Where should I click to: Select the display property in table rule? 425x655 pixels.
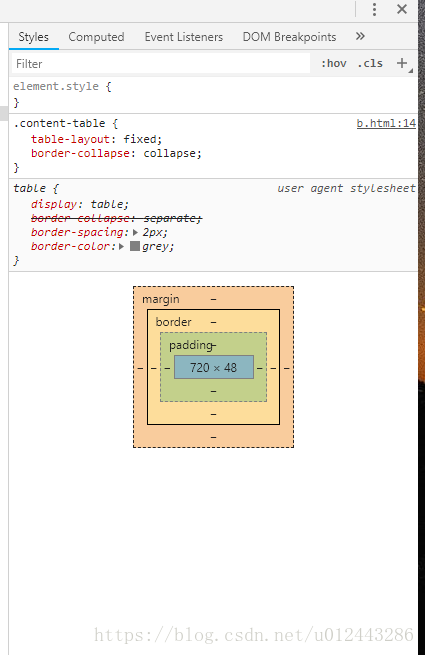tap(54, 204)
